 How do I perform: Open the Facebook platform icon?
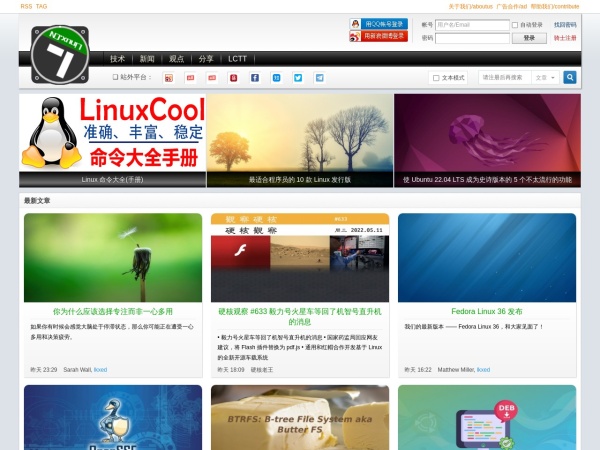tap(255, 77)
